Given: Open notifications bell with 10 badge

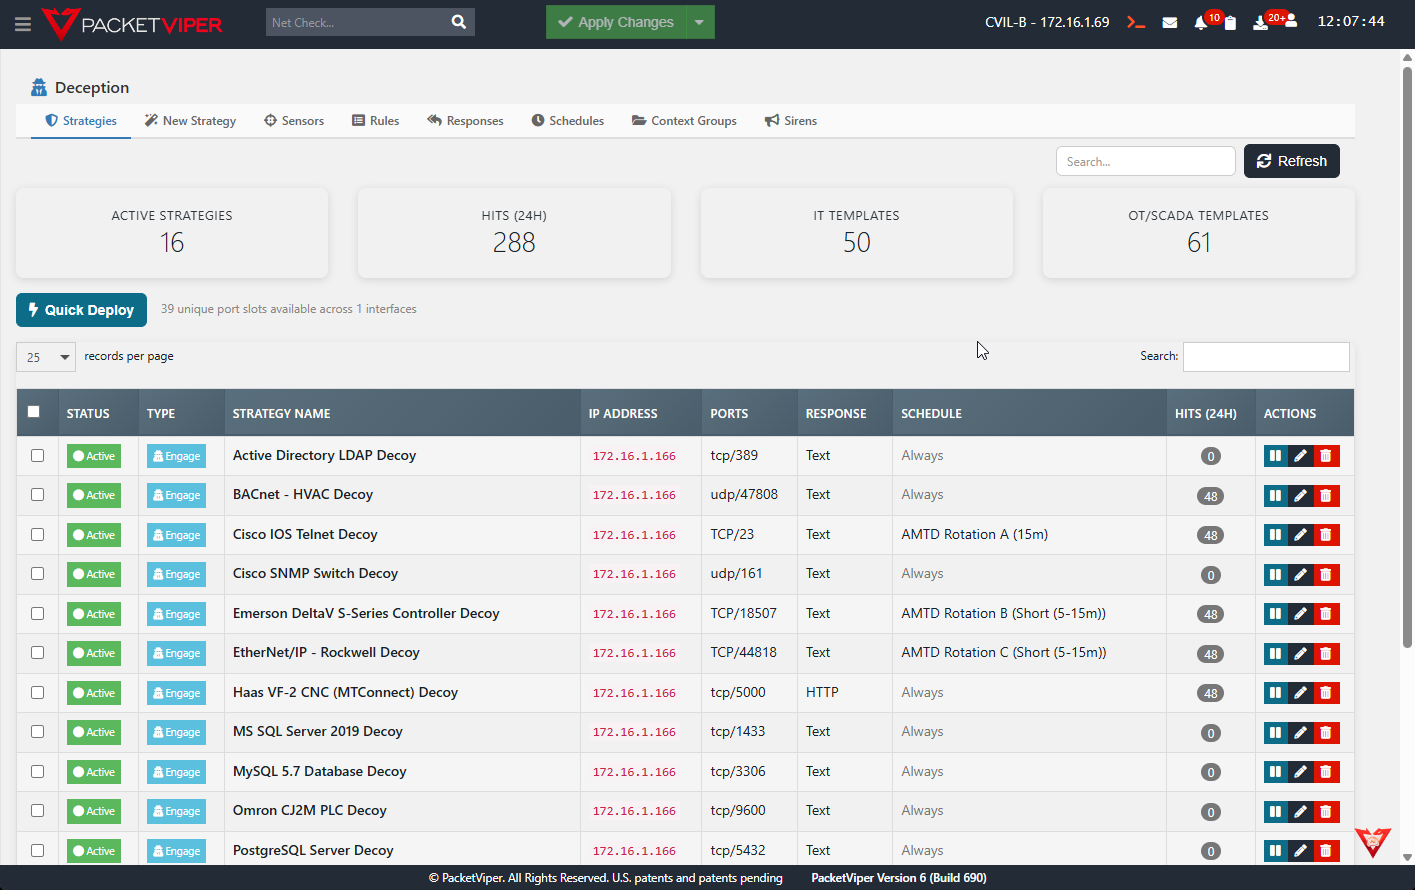Looking at the screenshot, I should [1201, 22].
